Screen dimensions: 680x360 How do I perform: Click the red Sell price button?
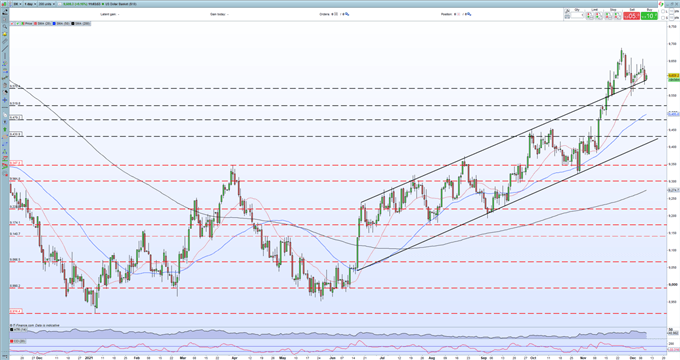[631, 16]
